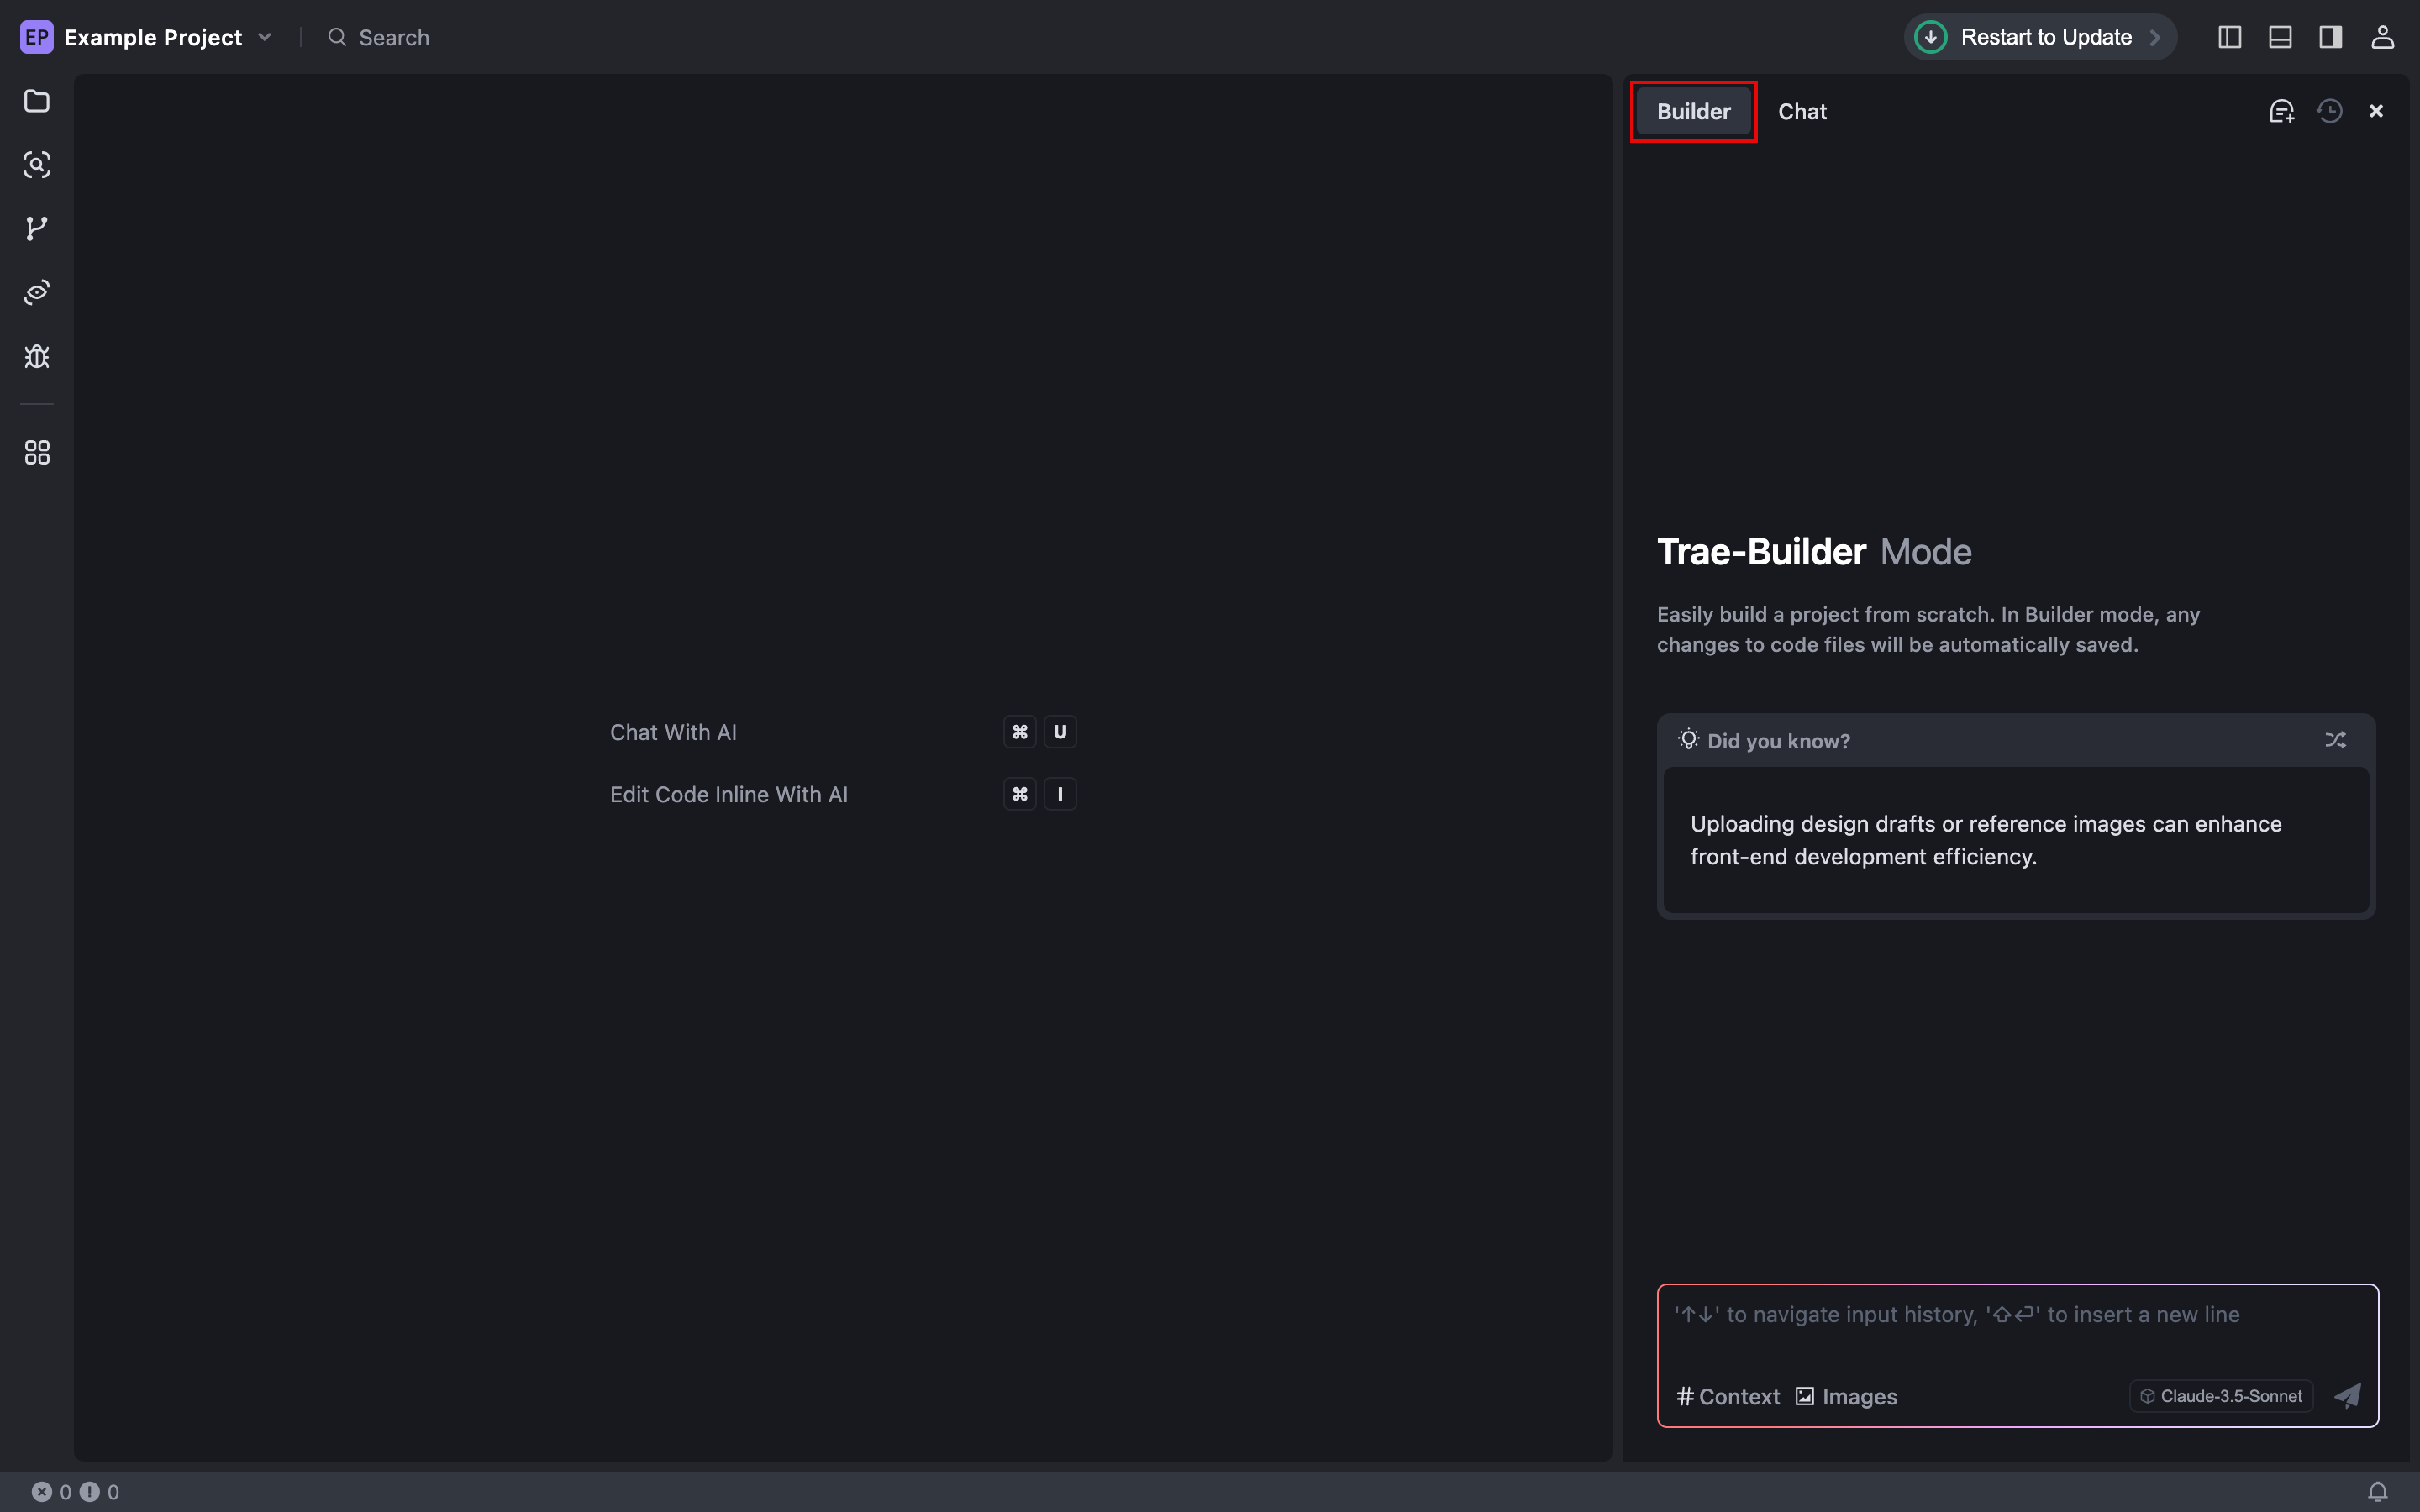Click the Restart to Update button
The height and width of the screenshot is (1512, 2420).
2040,37
